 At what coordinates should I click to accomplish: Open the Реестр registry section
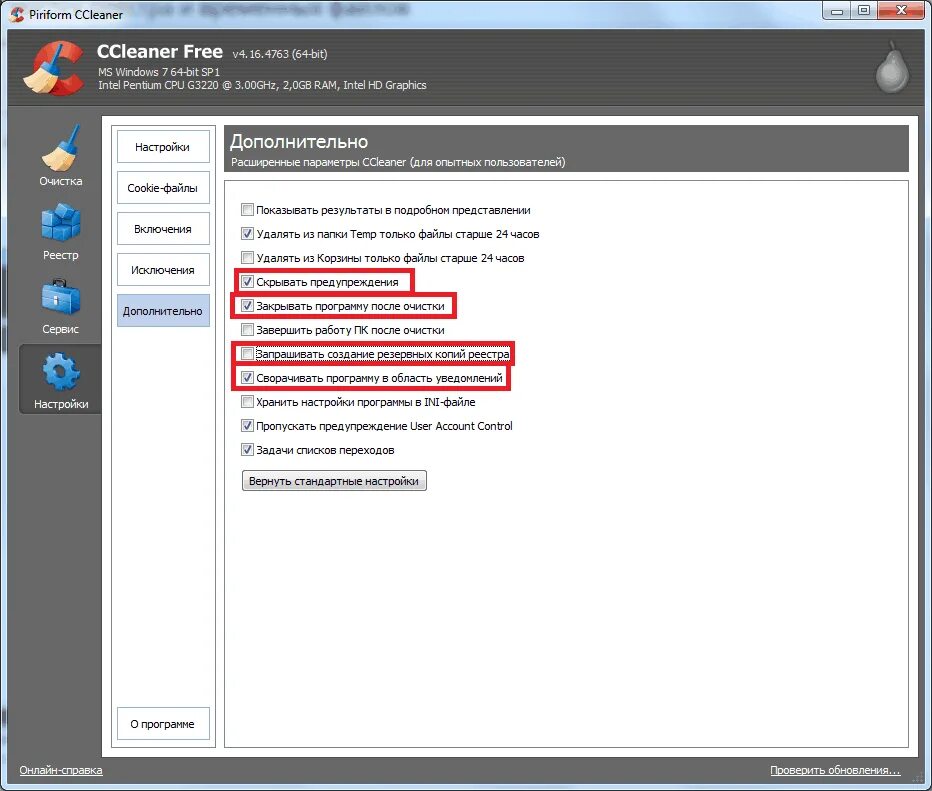click(61, 232)
